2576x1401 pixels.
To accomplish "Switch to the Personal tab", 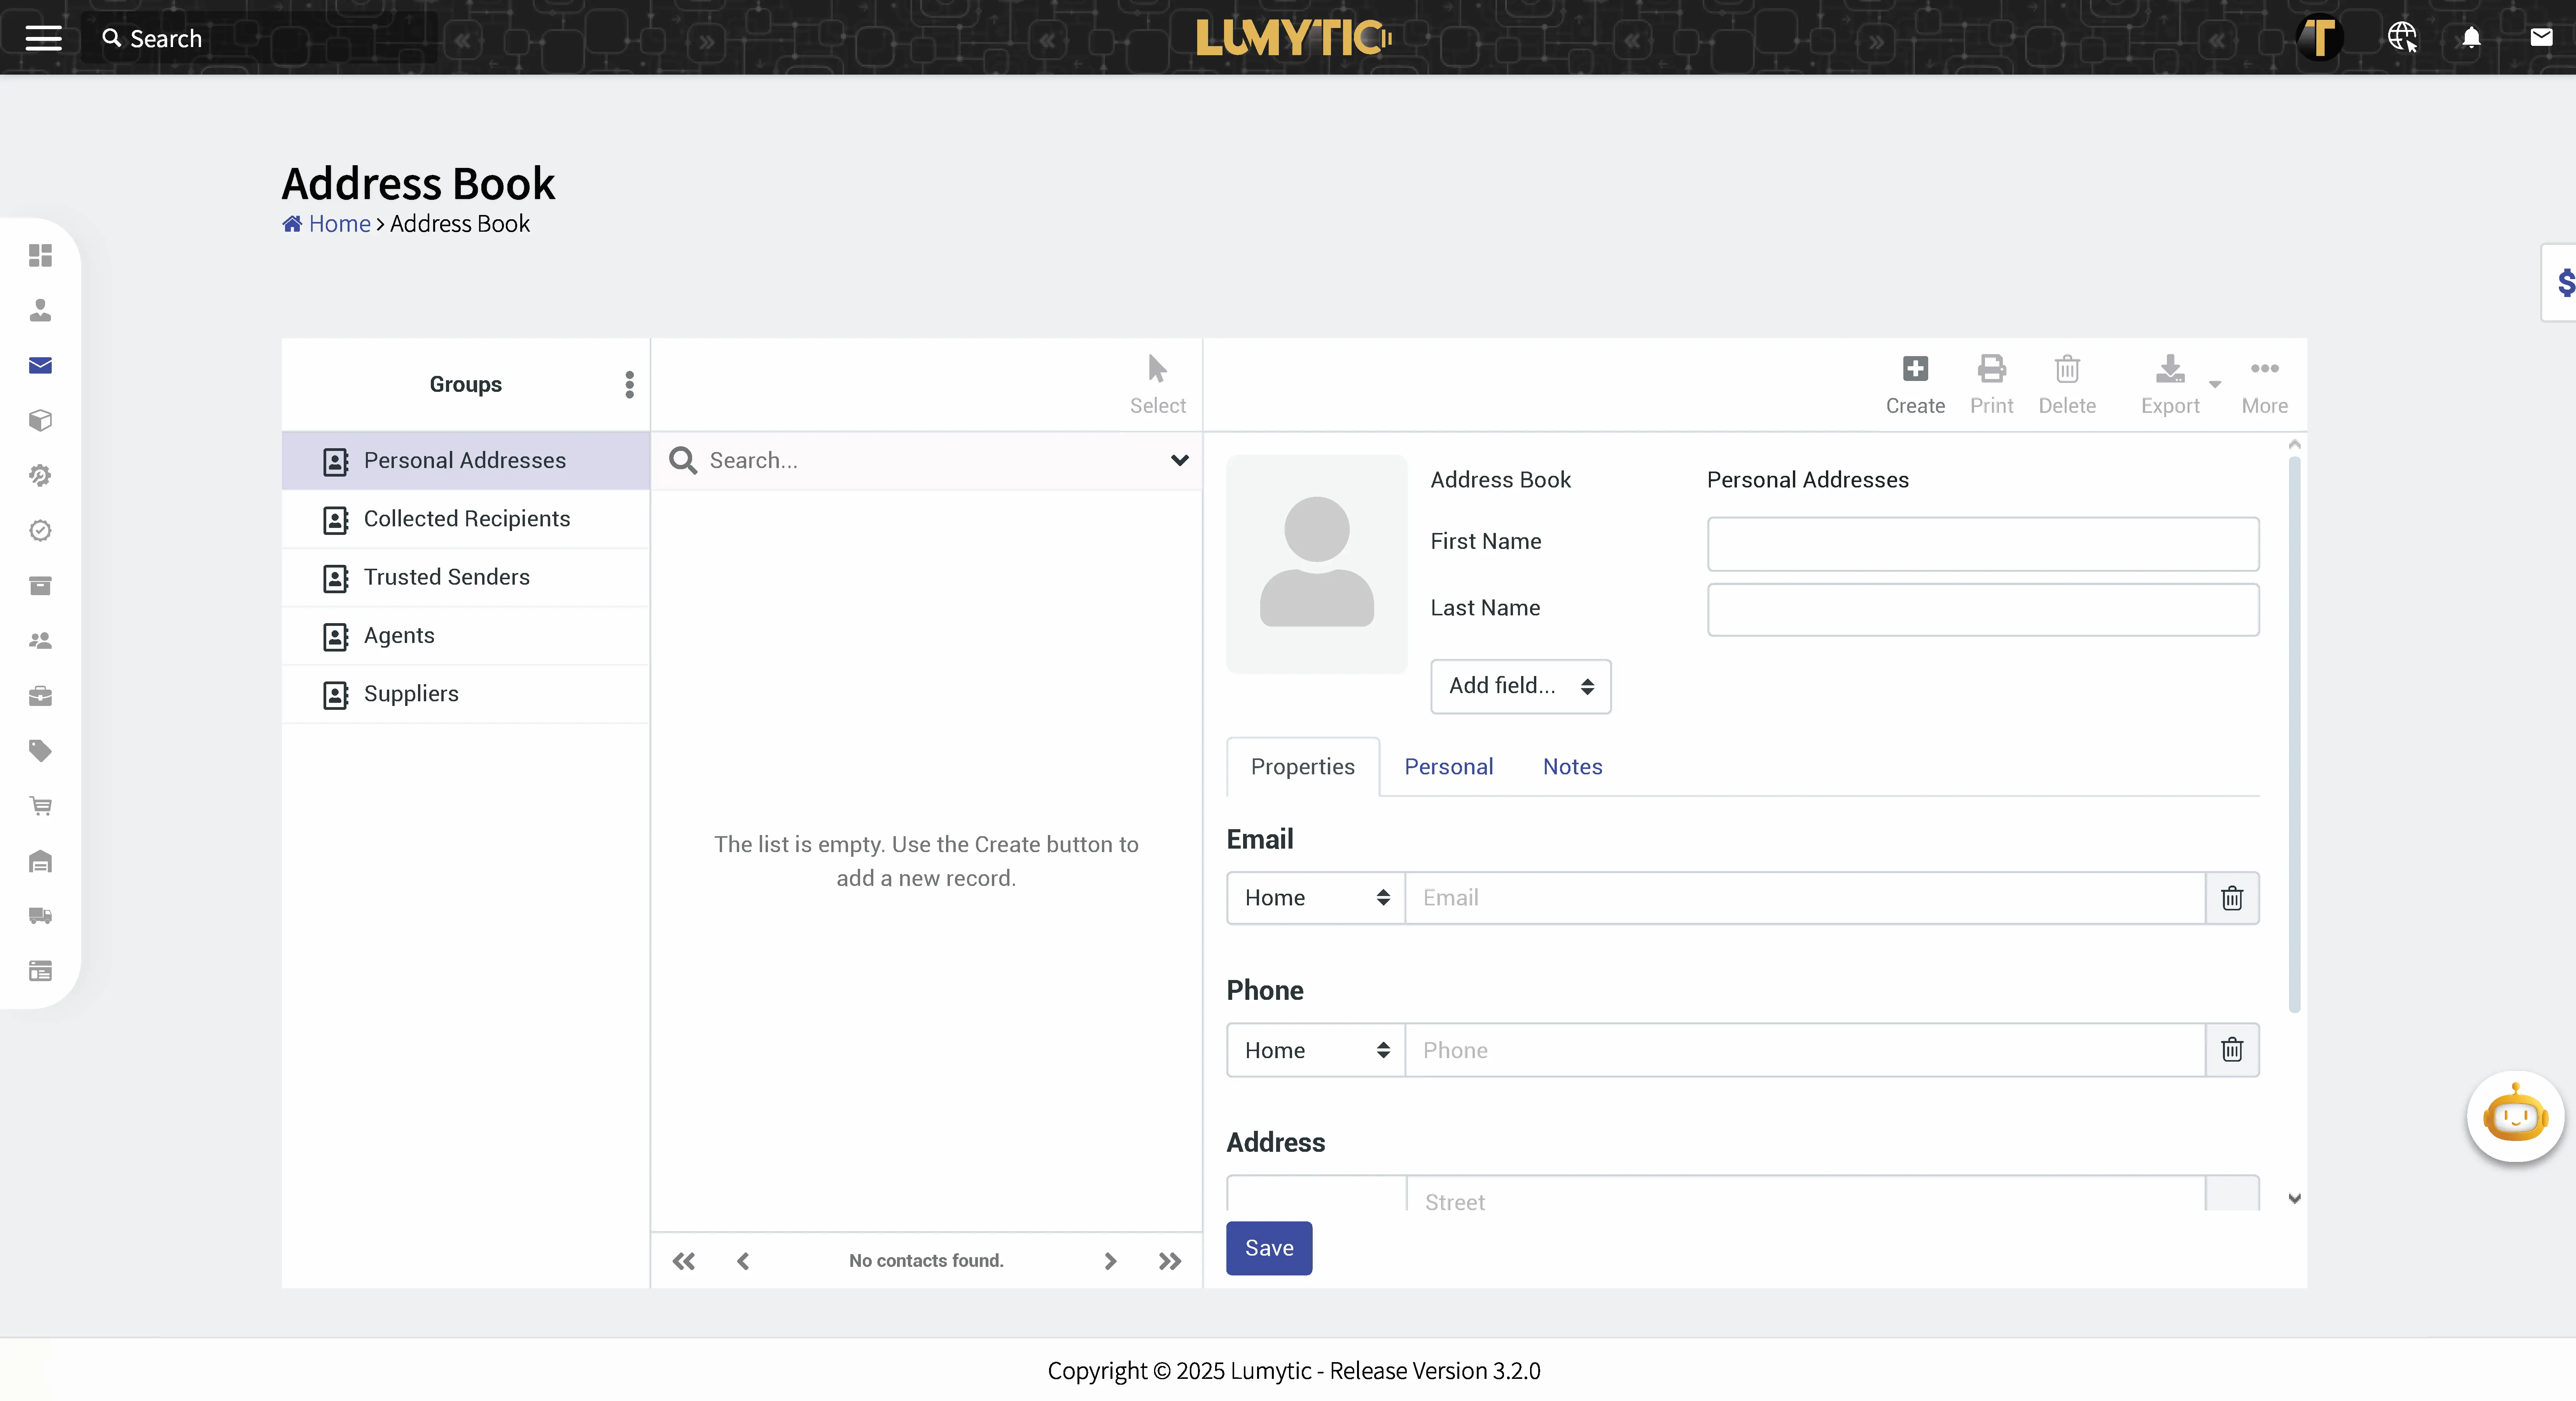I will coord(1449,766).
